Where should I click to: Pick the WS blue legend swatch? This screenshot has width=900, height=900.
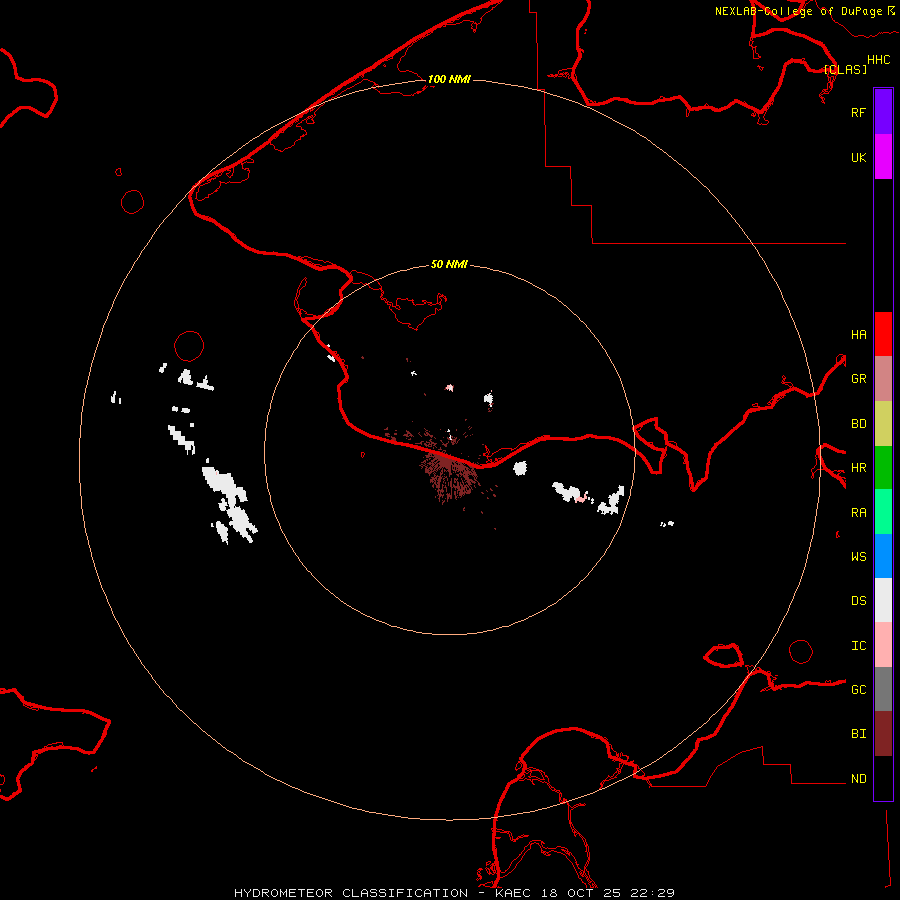[883, 556]
